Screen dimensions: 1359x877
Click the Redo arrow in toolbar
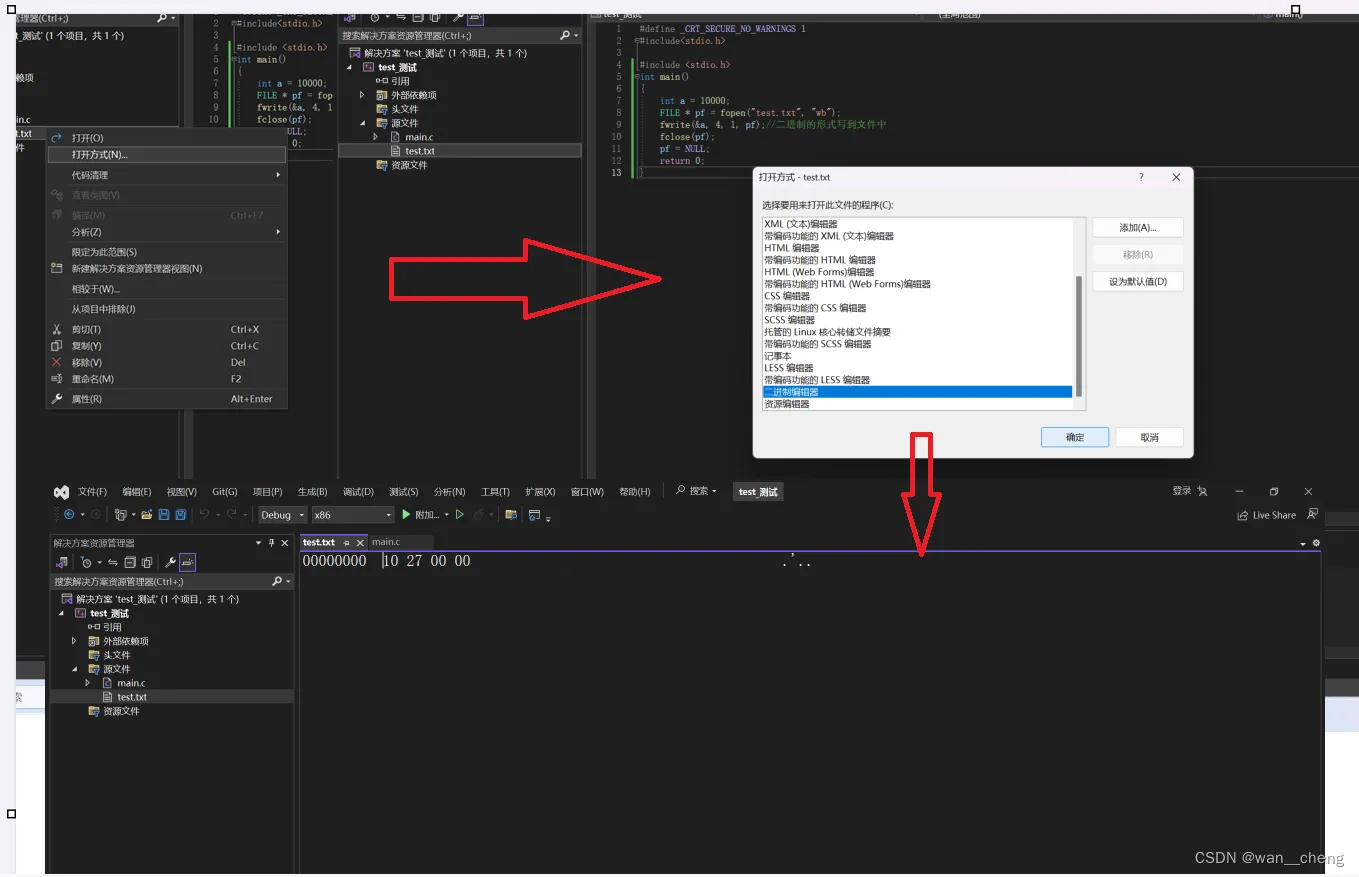click(232, 515)
